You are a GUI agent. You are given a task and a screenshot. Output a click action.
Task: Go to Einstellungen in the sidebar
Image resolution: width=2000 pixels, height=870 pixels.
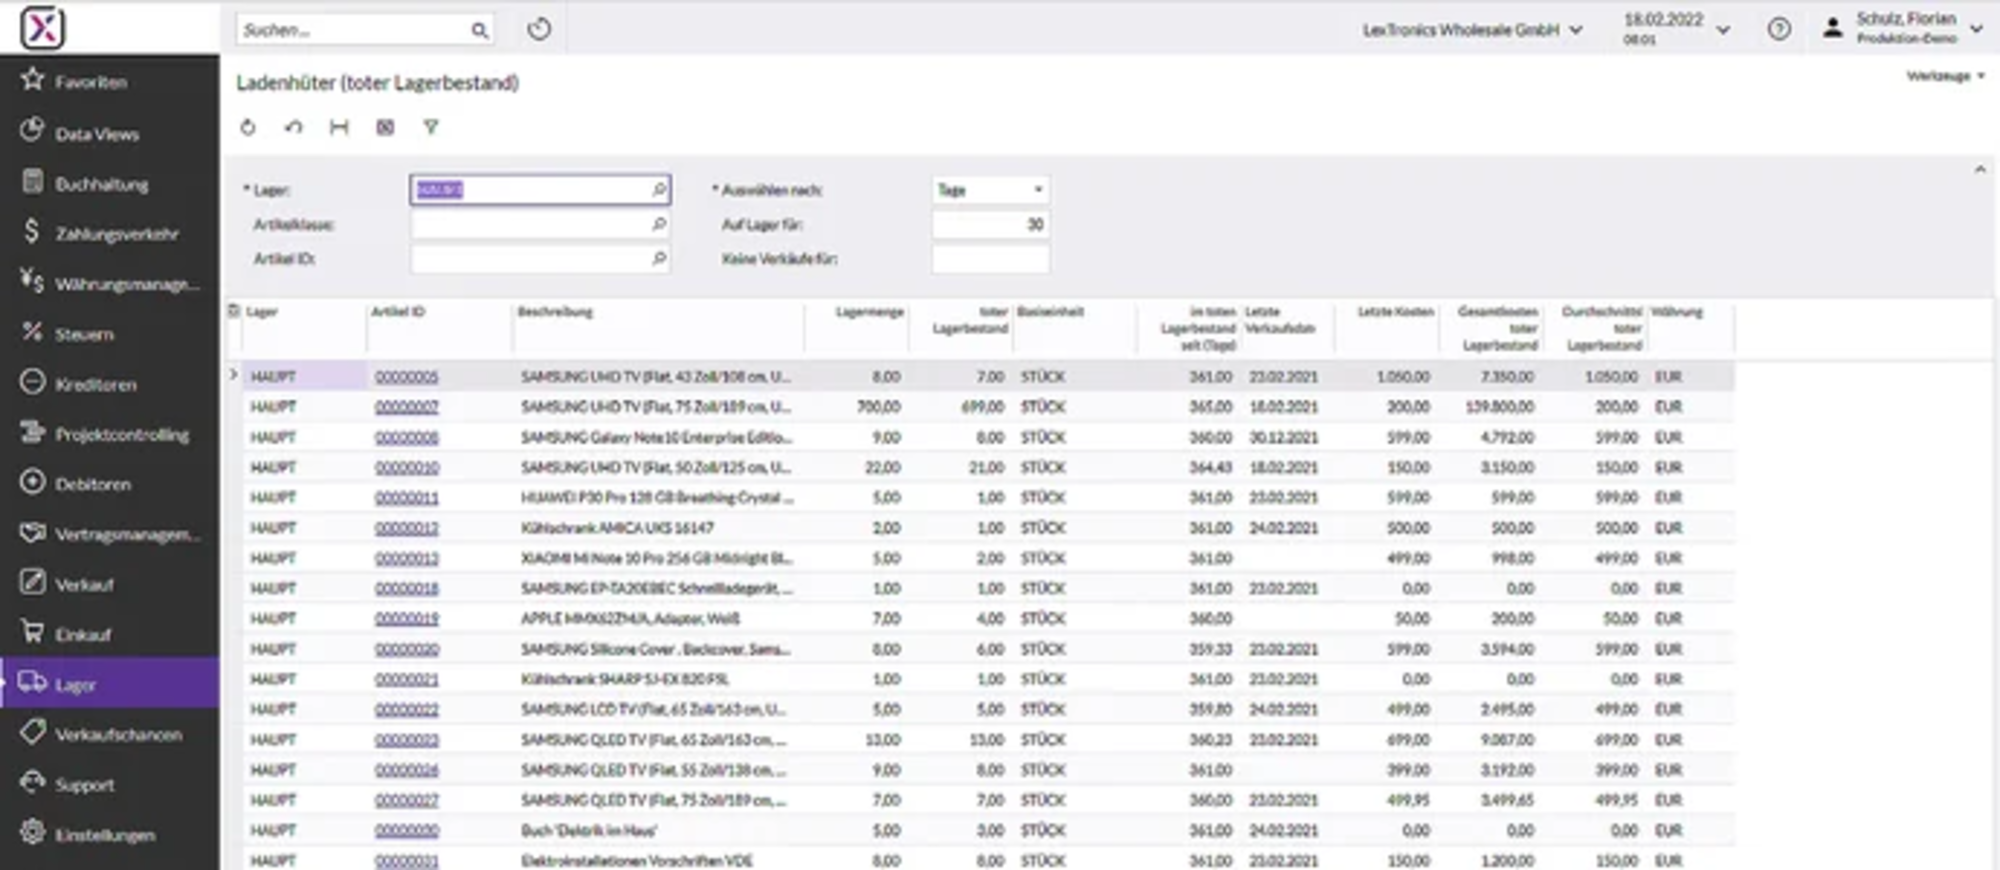[x=104, y=834]
